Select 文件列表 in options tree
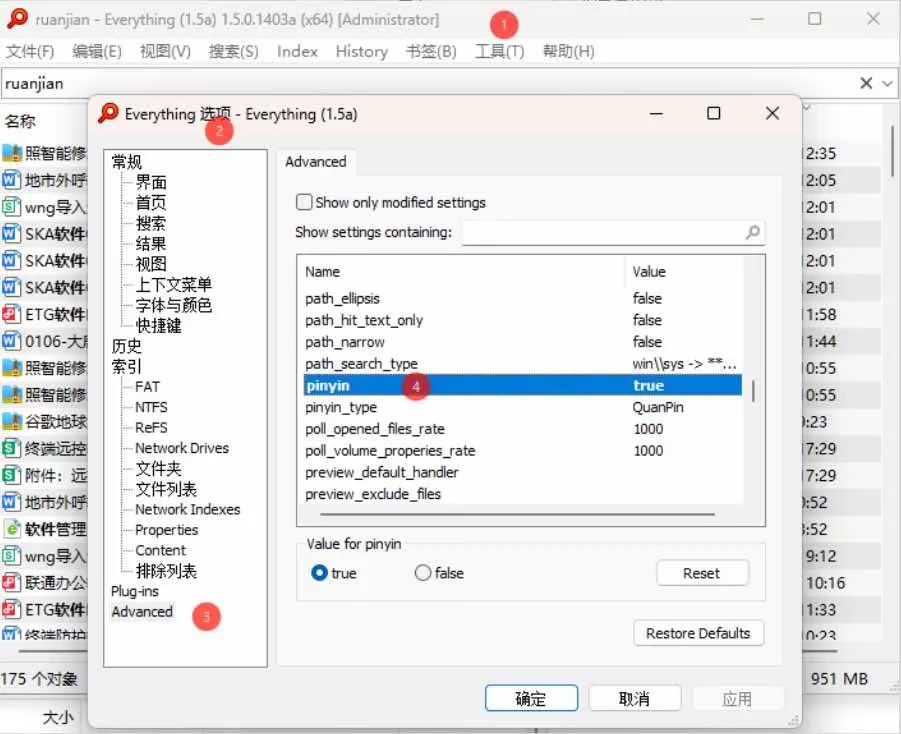 [166, 489]
